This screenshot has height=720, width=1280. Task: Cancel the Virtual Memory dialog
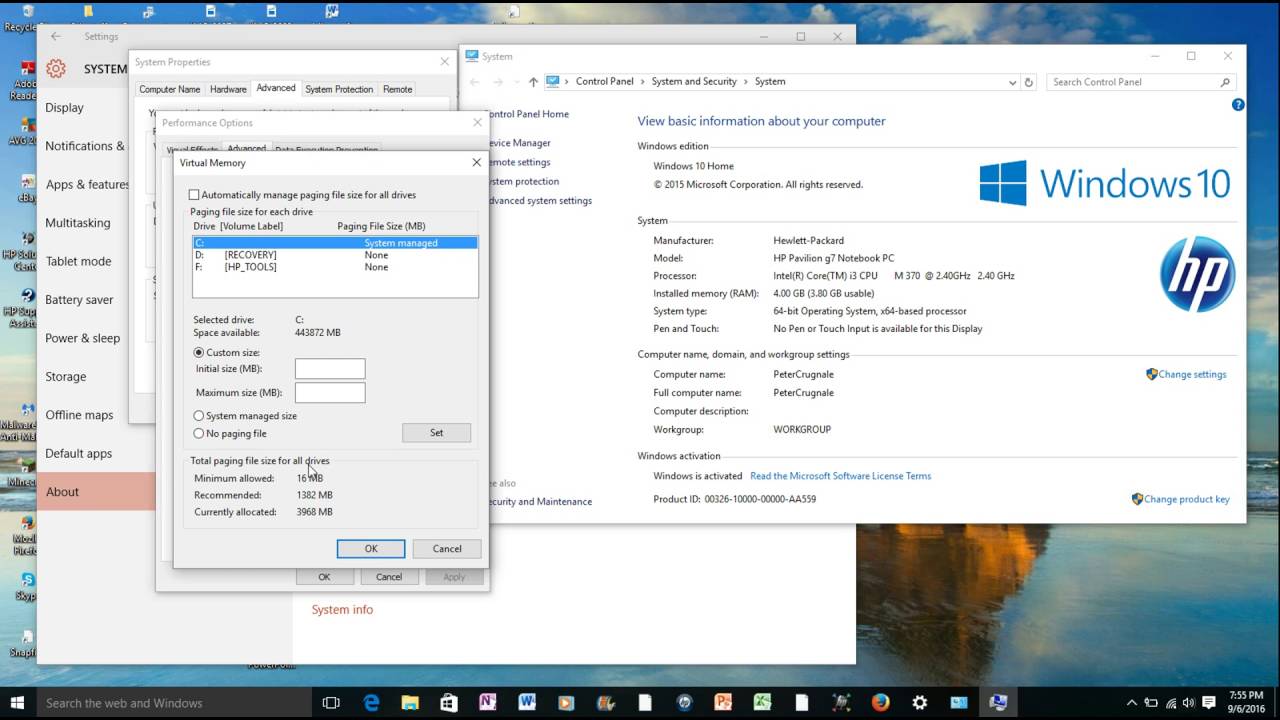(447, 549)
